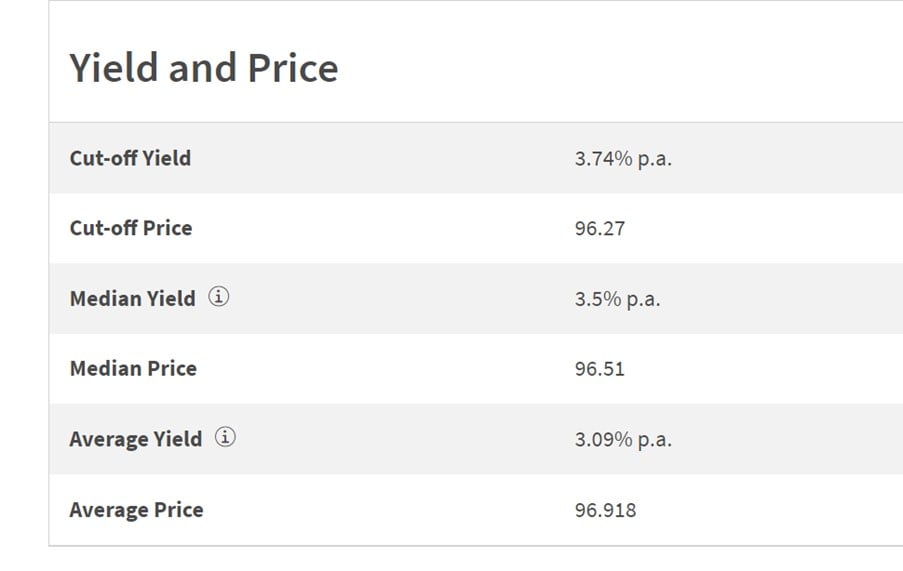Click the Median Price label
903x571 pixels.
(133, 369)
